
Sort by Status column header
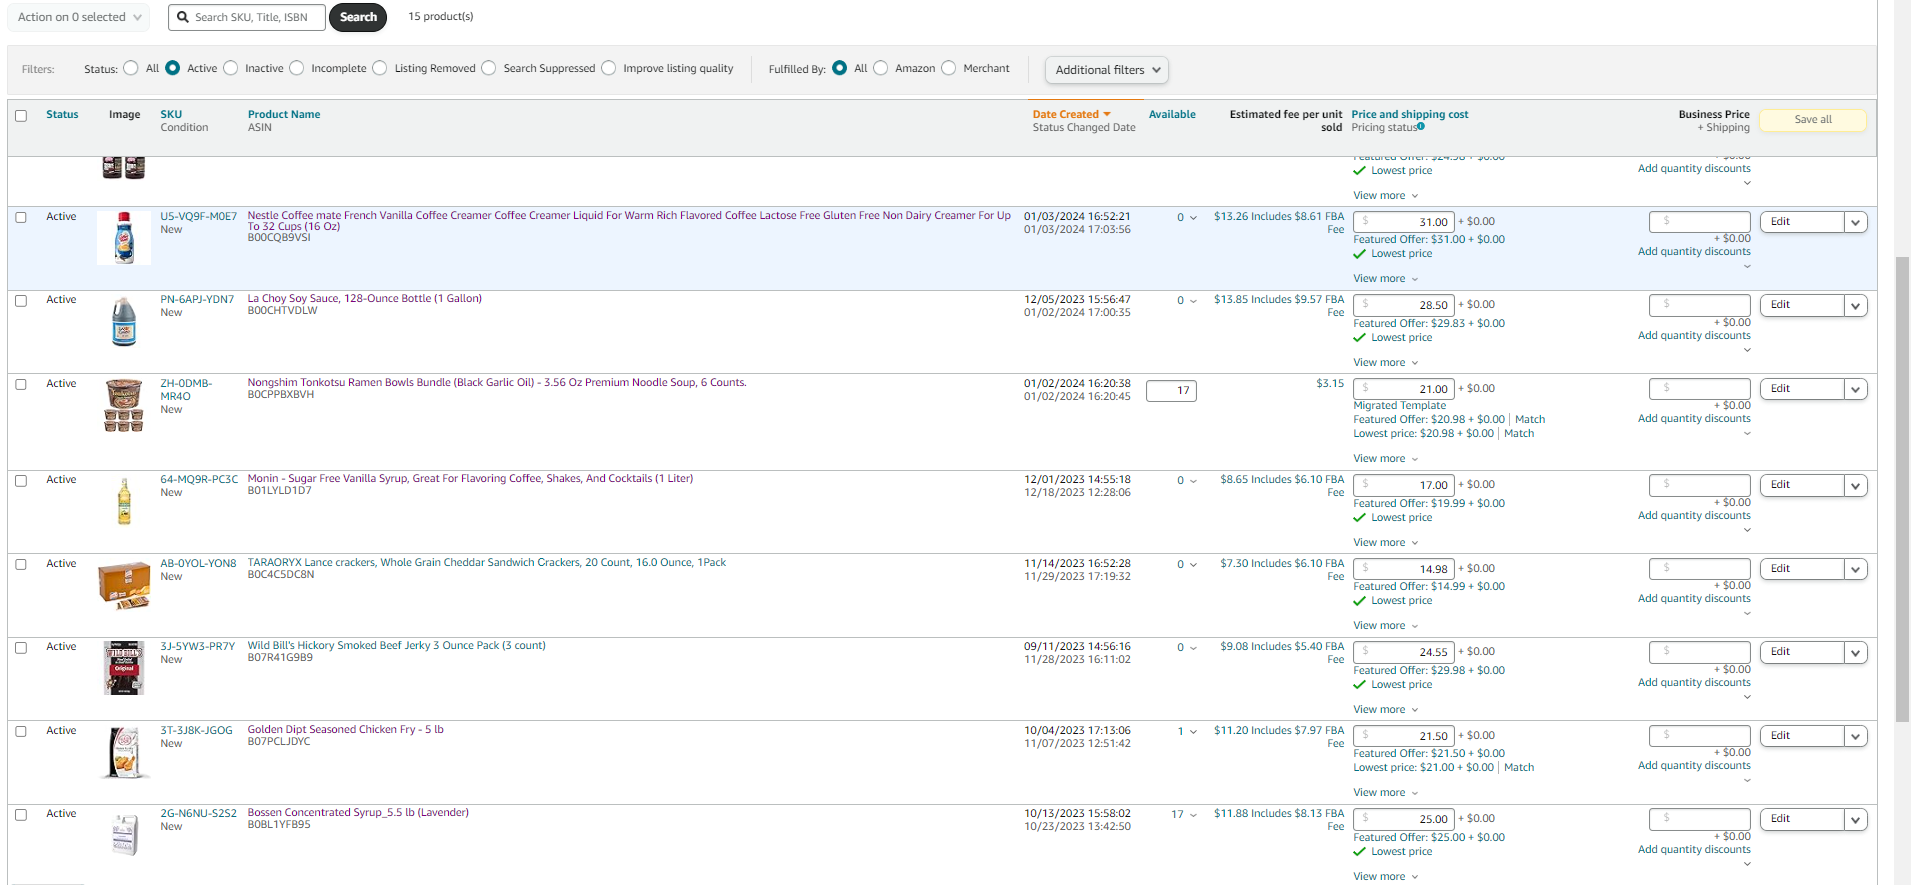62,115
